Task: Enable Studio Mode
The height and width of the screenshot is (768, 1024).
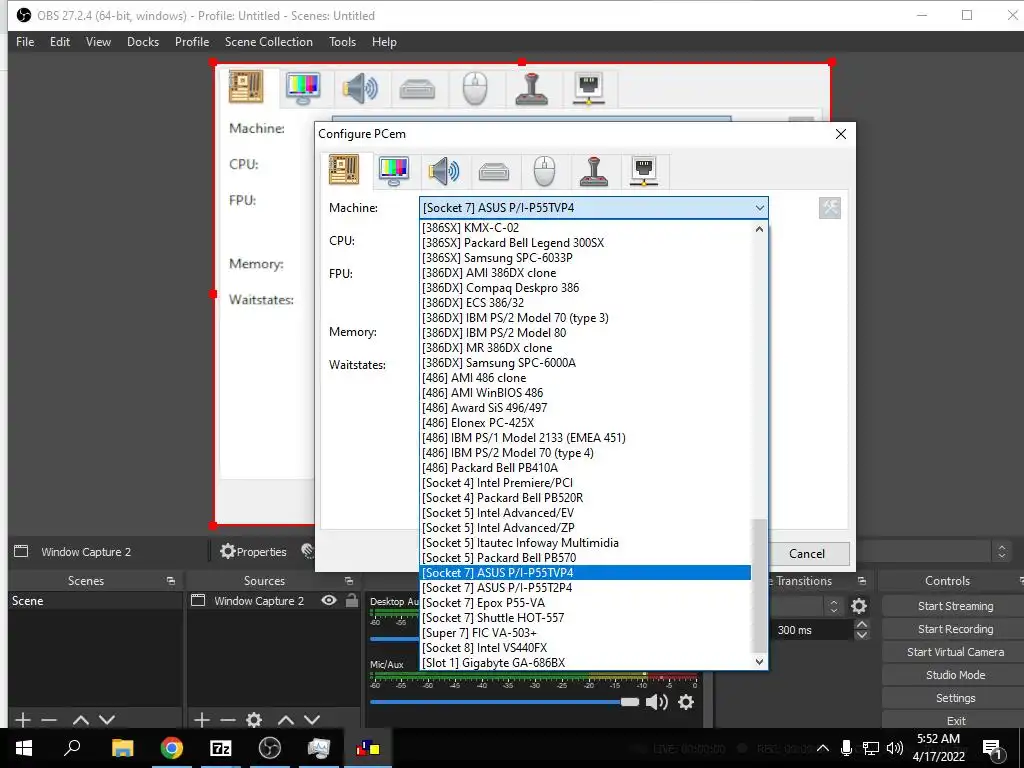Action: [x=955, y=675]
